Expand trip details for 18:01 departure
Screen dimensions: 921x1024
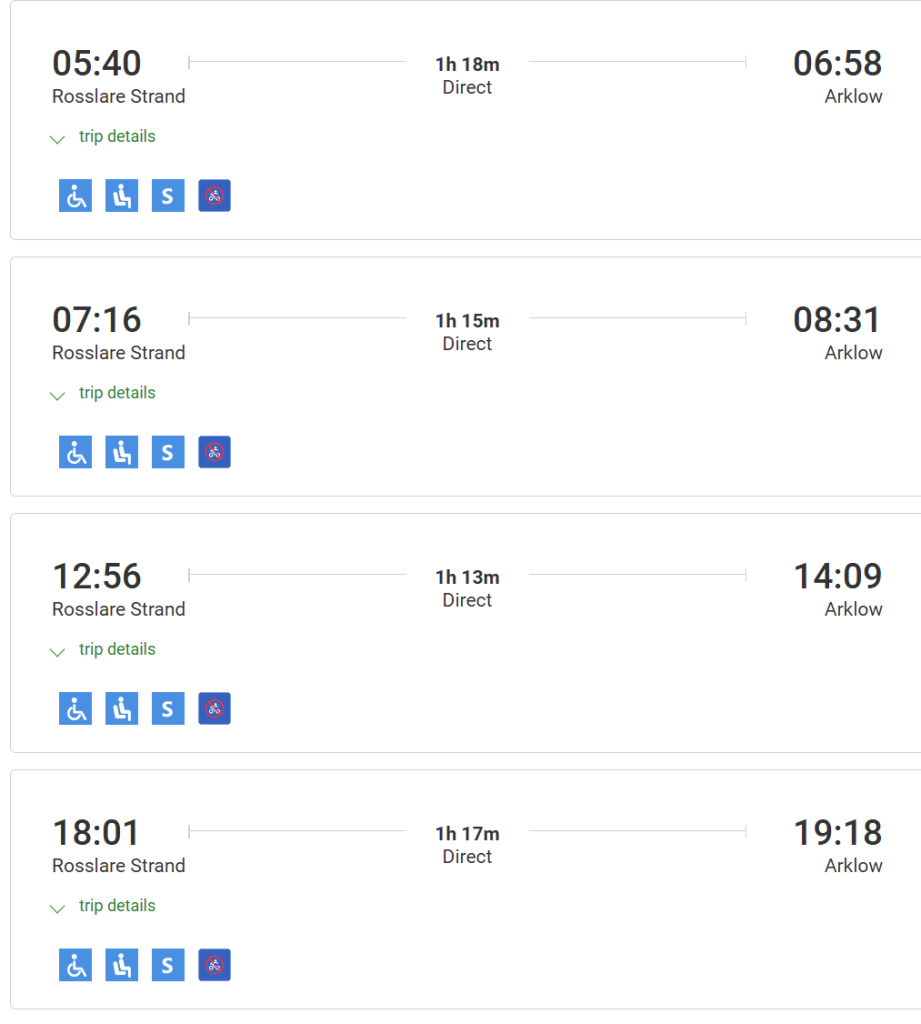coord(117,906)
